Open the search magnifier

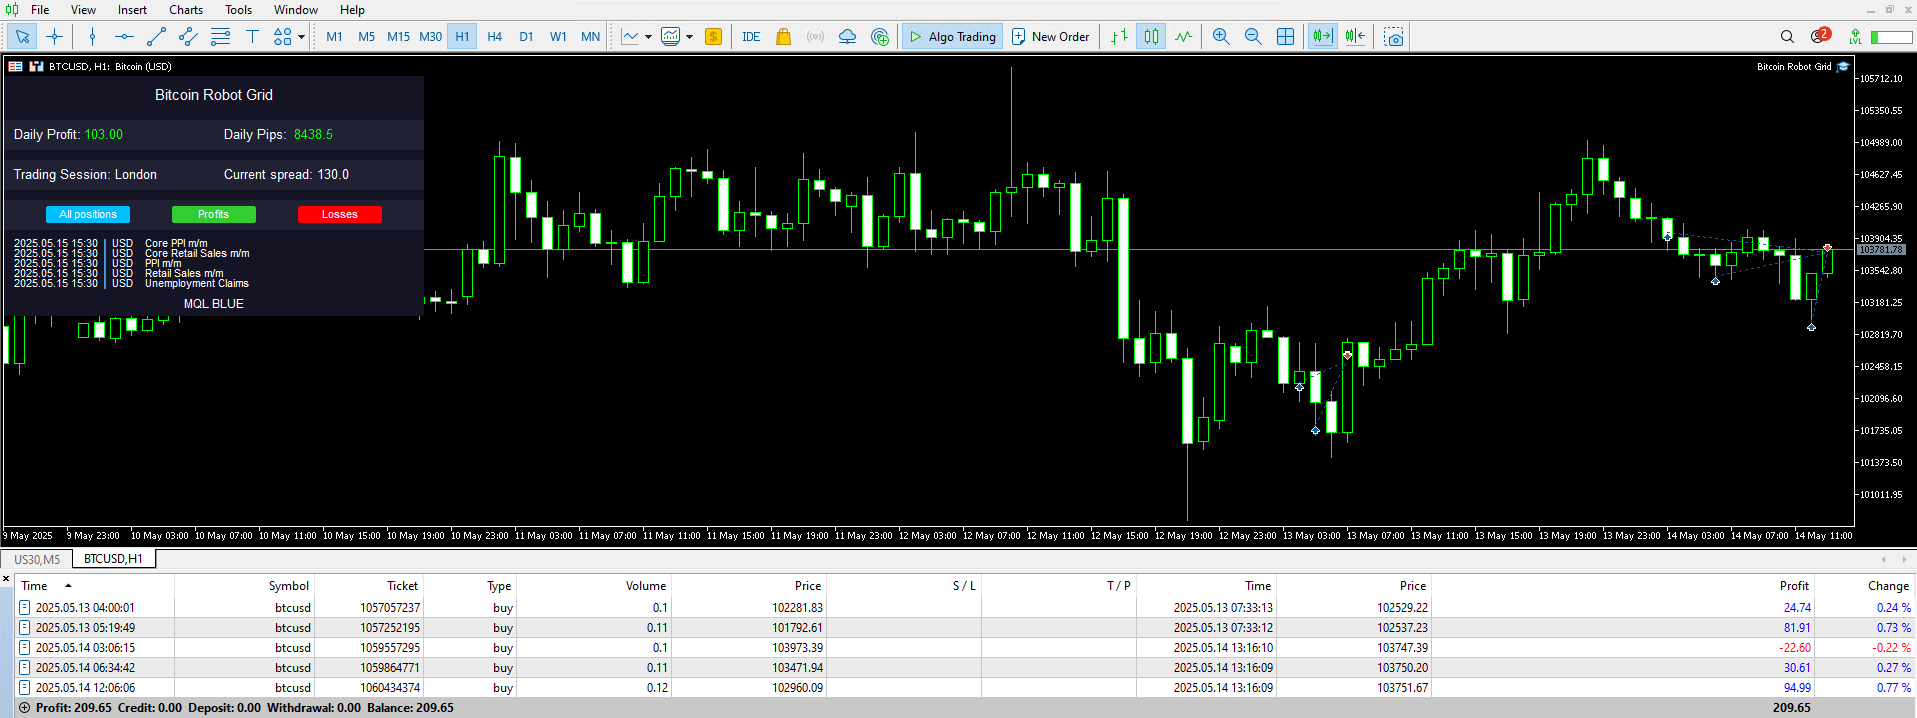[1787, 37]
